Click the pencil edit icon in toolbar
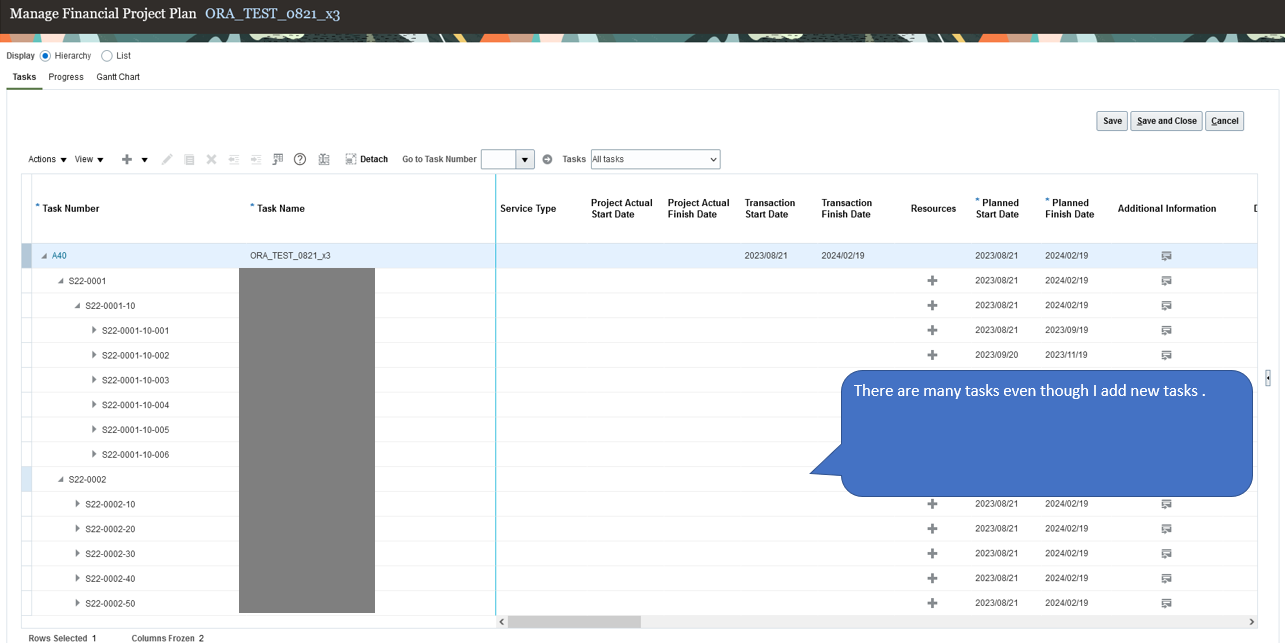Image resolution: width=1285 pixels, height=643 pixels. click(167, 159)
